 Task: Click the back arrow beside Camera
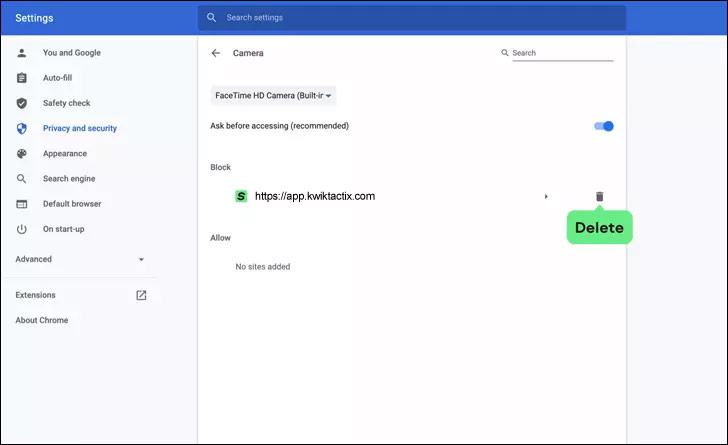[215, 53]
